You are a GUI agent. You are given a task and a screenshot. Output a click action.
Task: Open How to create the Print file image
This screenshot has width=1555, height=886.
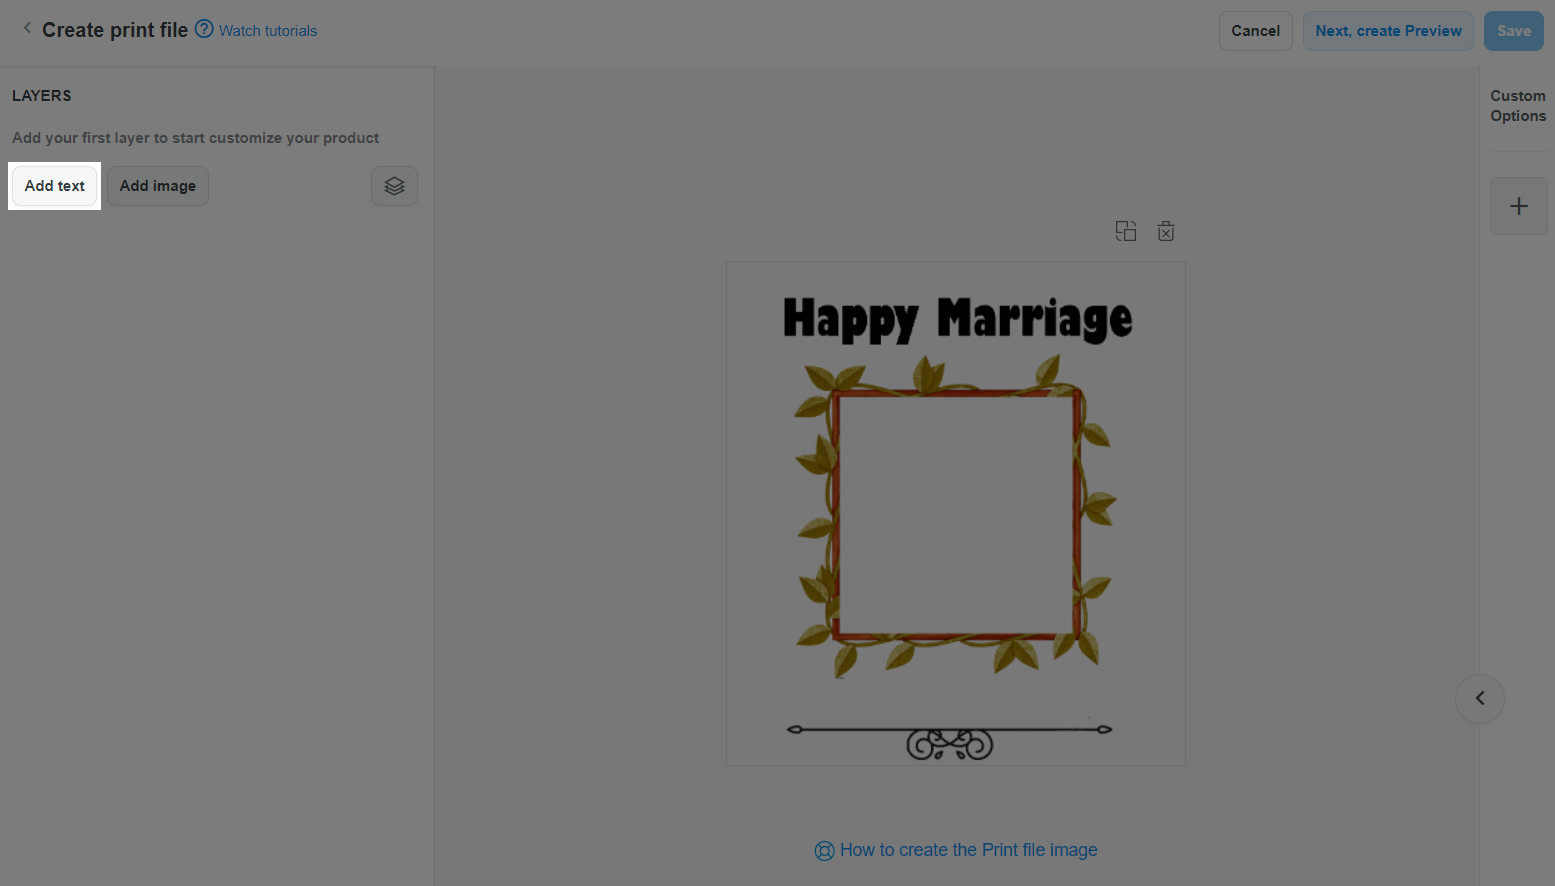[969, 850]
